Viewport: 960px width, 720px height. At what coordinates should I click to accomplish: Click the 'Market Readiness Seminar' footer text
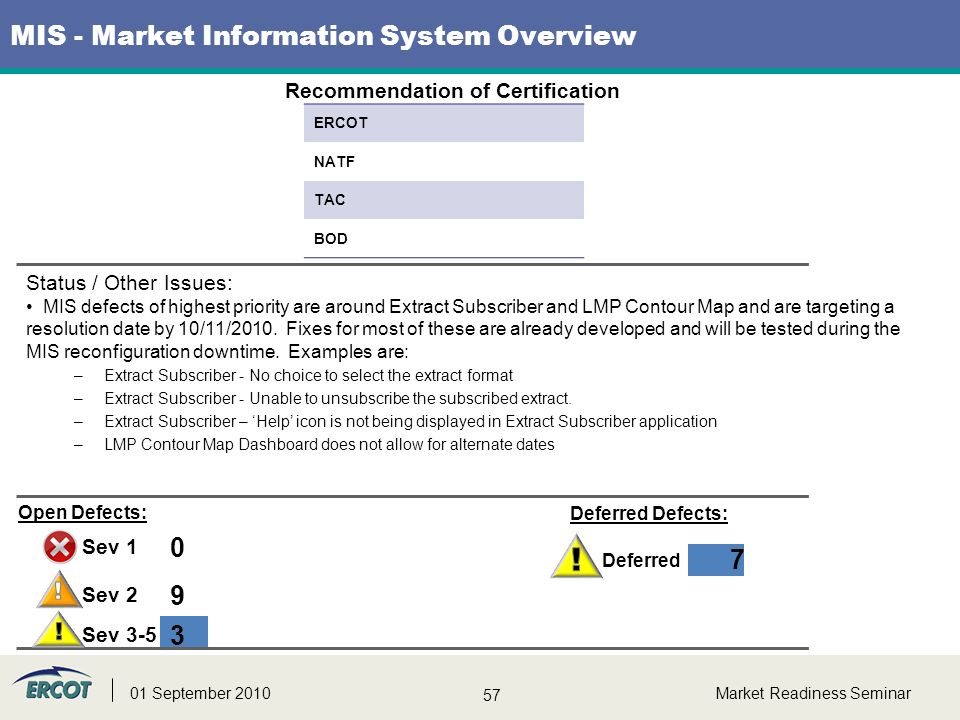[x=813, y=693]
